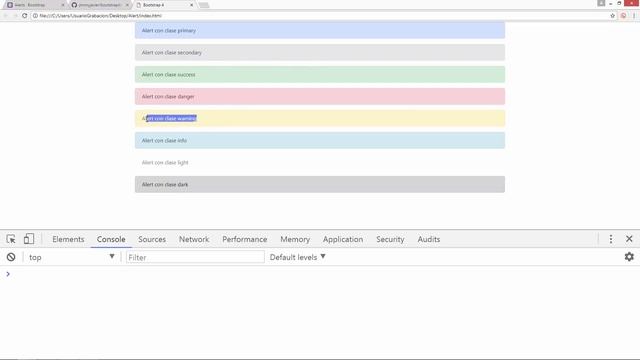
Task: Select the inspect element picker icon
Action: coord(11,239)
